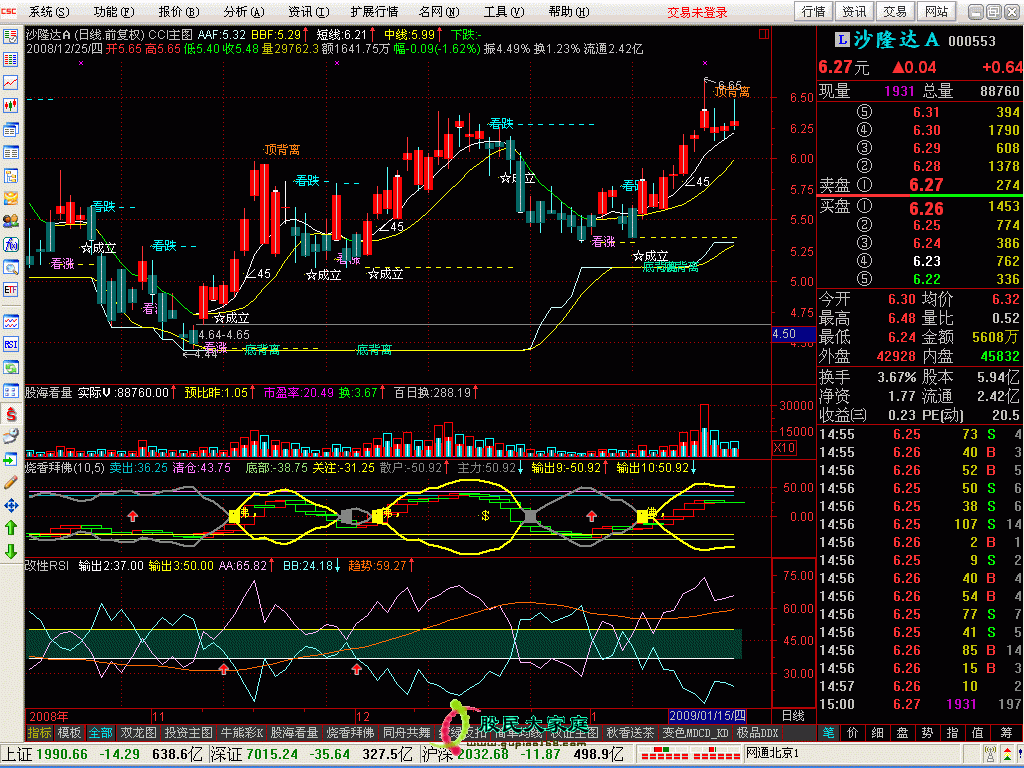
Task: Click the red dollar sign sidebar icon
Action: click(11, 413)
